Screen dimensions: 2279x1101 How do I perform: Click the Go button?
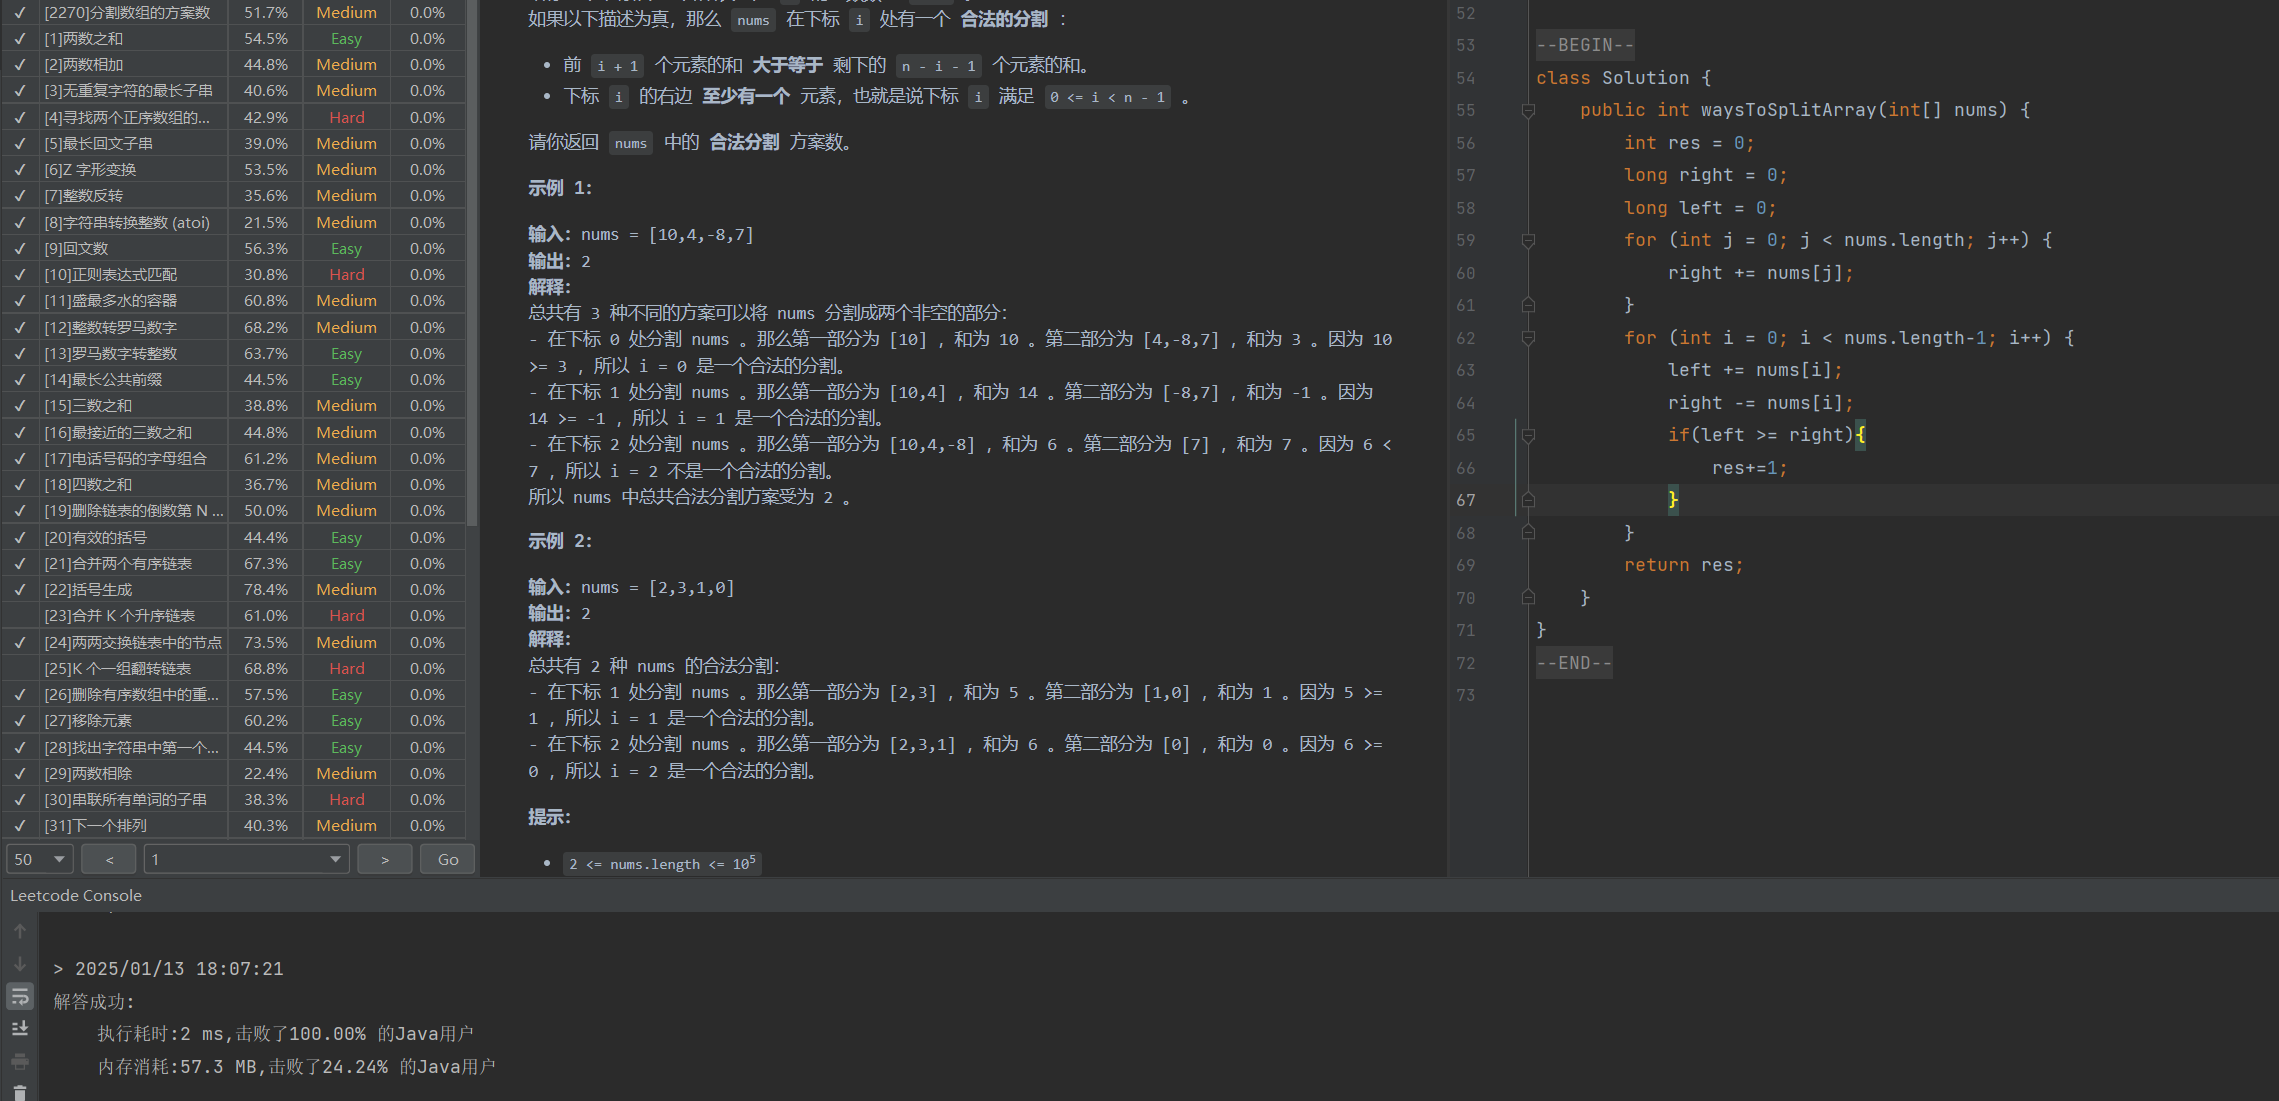[448, 859]
